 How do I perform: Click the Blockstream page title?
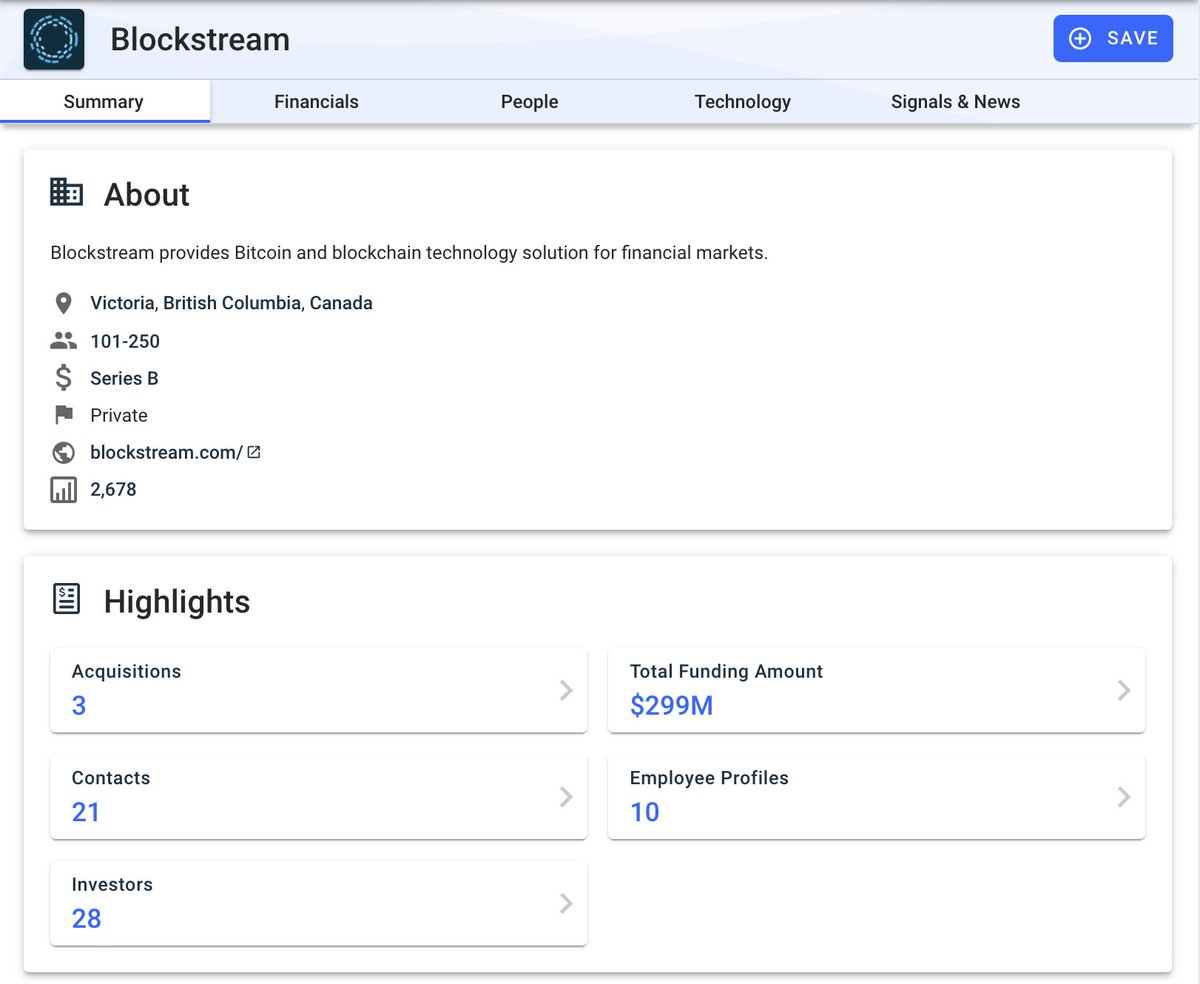(x=200, y=39)
